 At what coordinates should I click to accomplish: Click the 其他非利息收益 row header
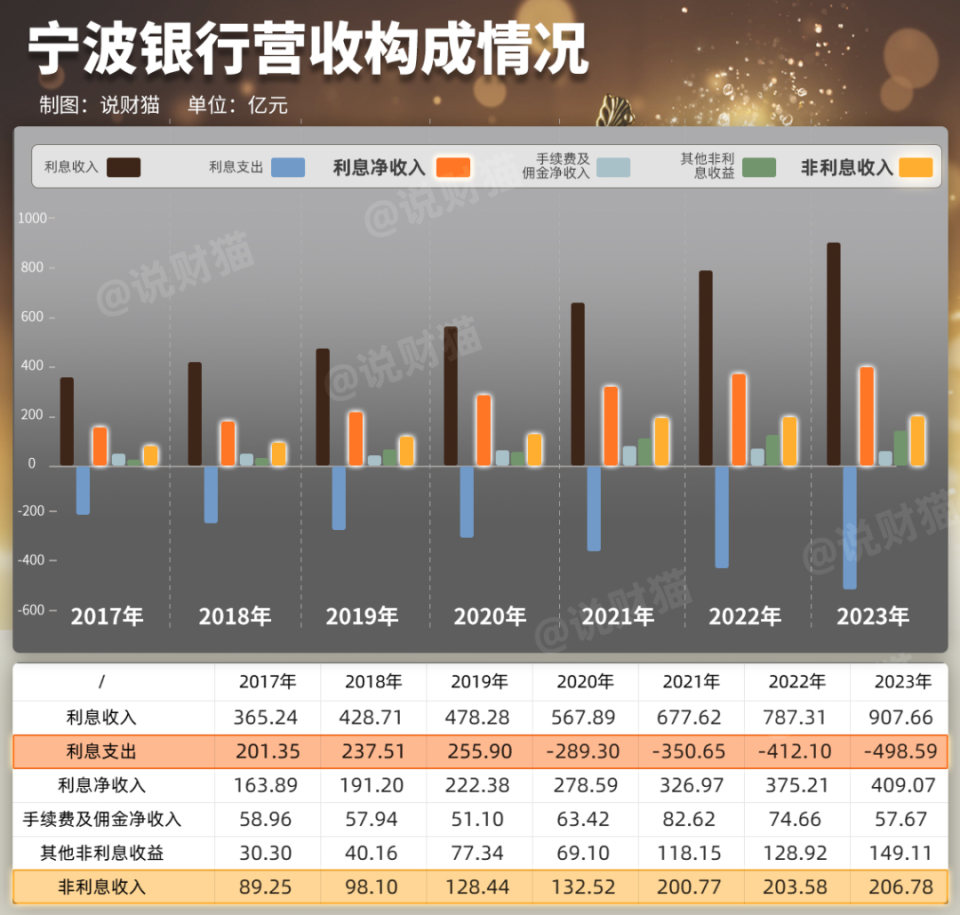pos(102,853)
